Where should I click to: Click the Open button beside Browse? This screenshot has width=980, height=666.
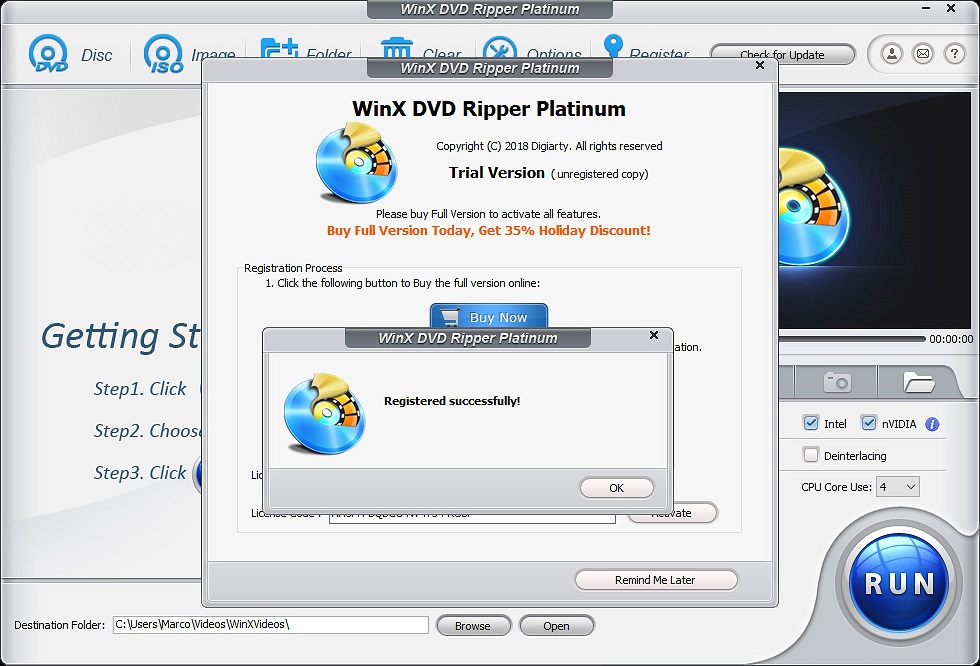(556, 625)
